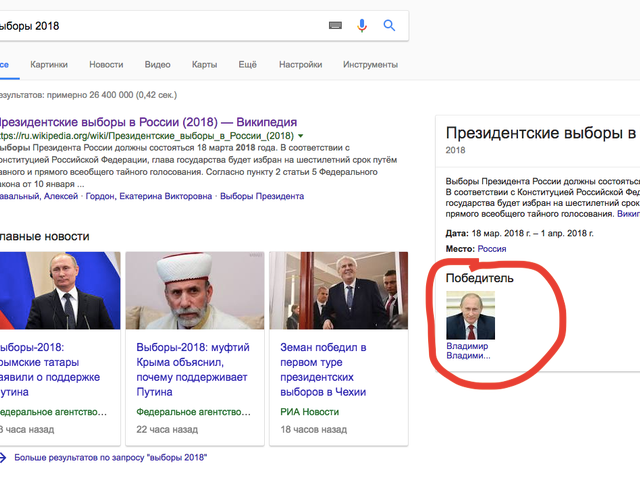This screenshot has width=640, height=480.
Task: Open the Настройки dropdown
Action: pos(300,64)
